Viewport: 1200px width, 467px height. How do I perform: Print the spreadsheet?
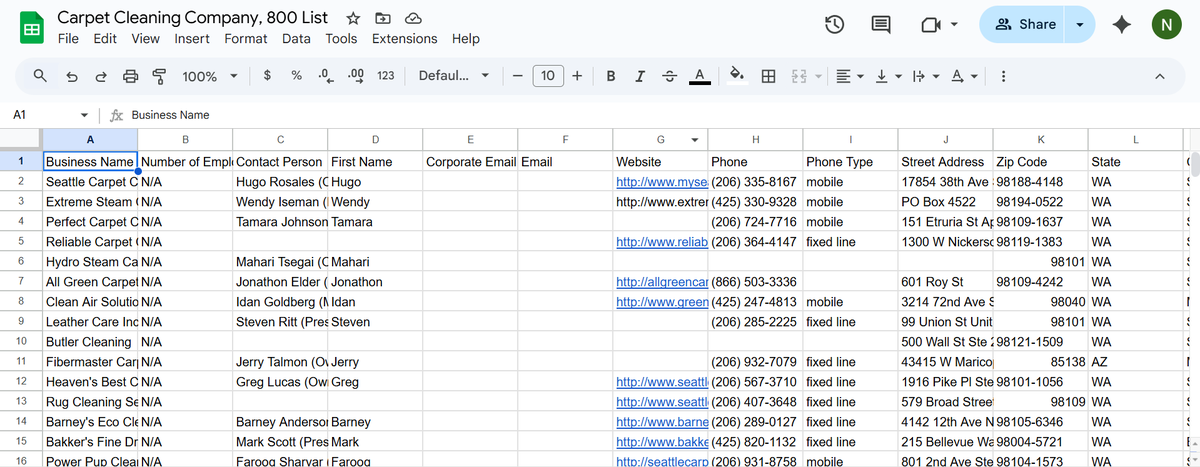point(130,76)
